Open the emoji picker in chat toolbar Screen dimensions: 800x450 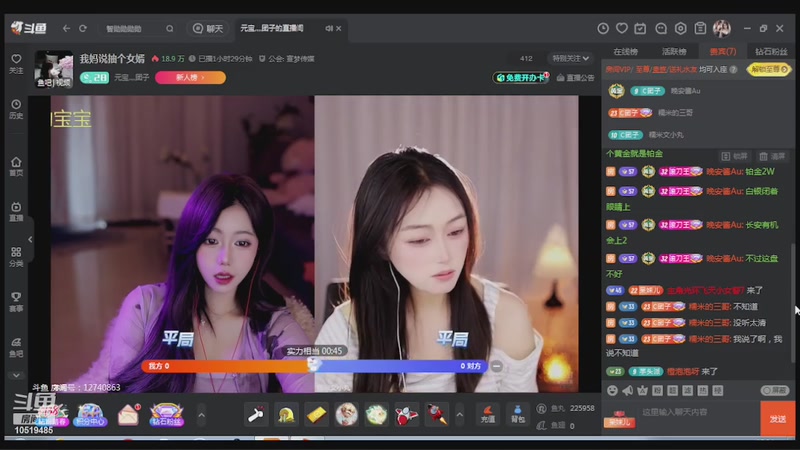[612, 390]
